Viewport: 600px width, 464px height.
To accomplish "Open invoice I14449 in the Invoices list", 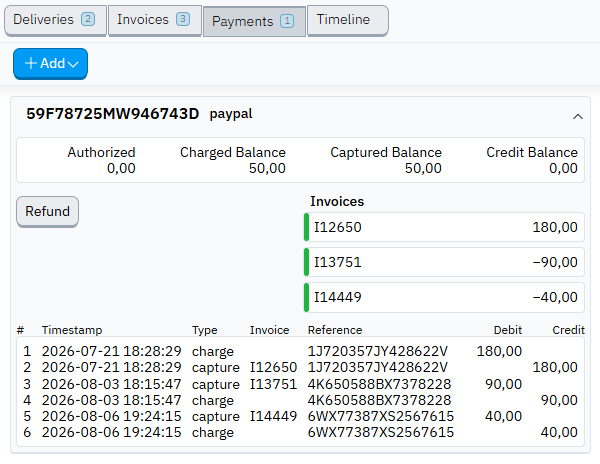I will click(x=444, y=297).
